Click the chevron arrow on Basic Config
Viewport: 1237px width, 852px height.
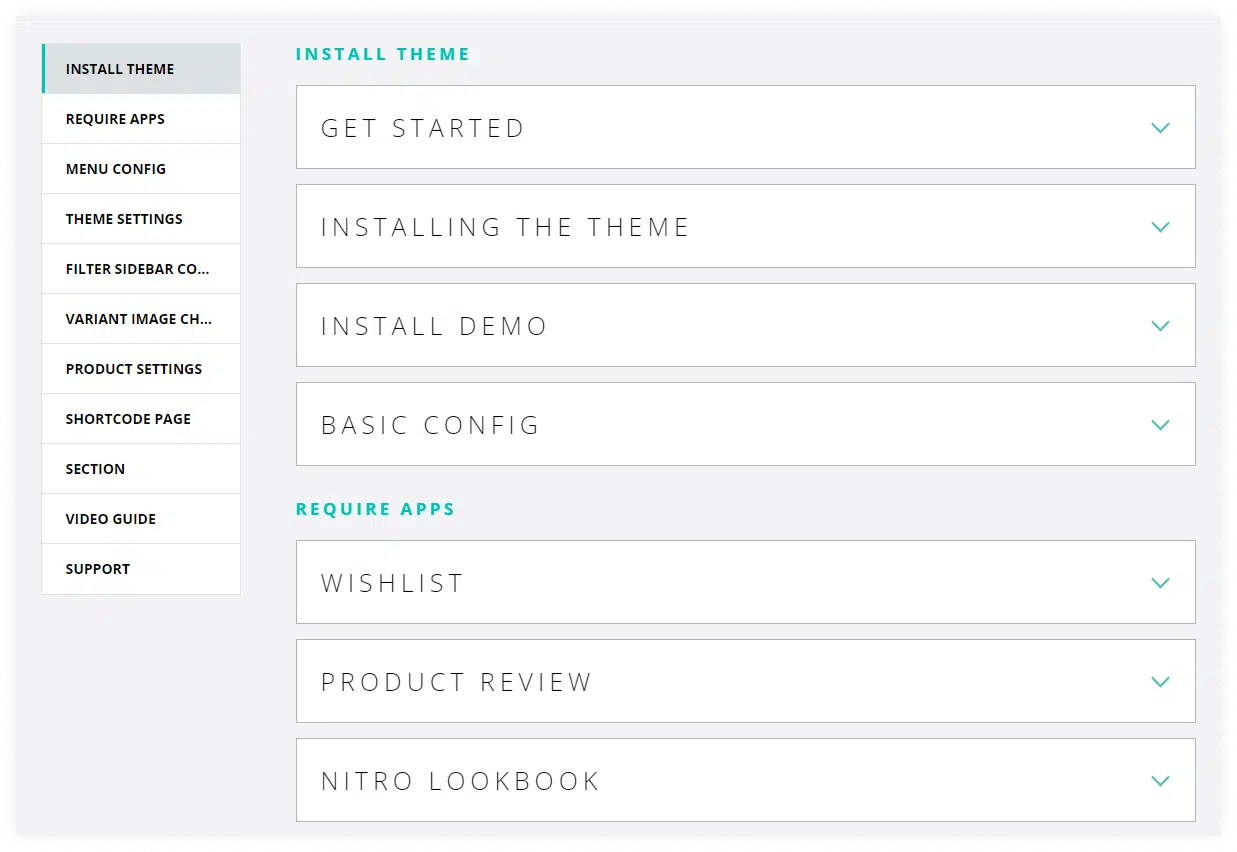[x=1160, y=425]
